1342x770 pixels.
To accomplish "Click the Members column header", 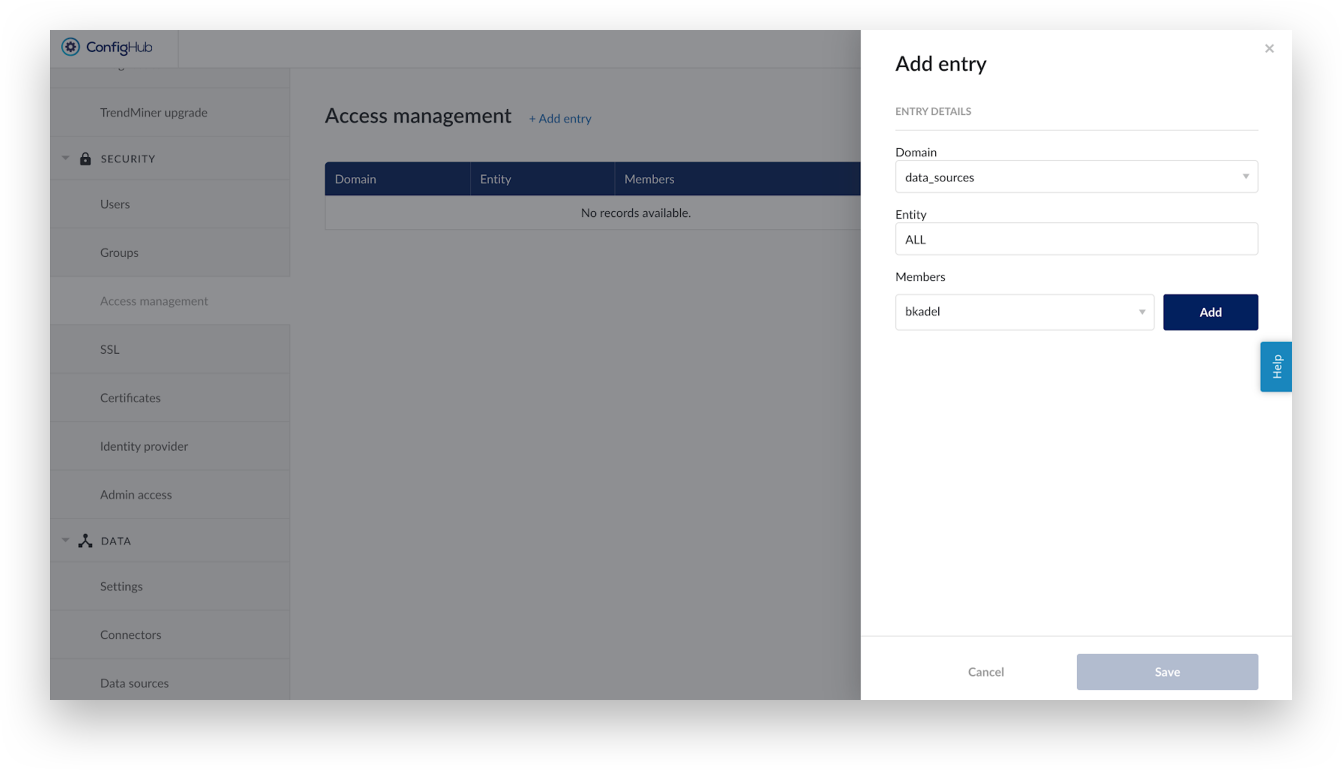I will (737, 179).
